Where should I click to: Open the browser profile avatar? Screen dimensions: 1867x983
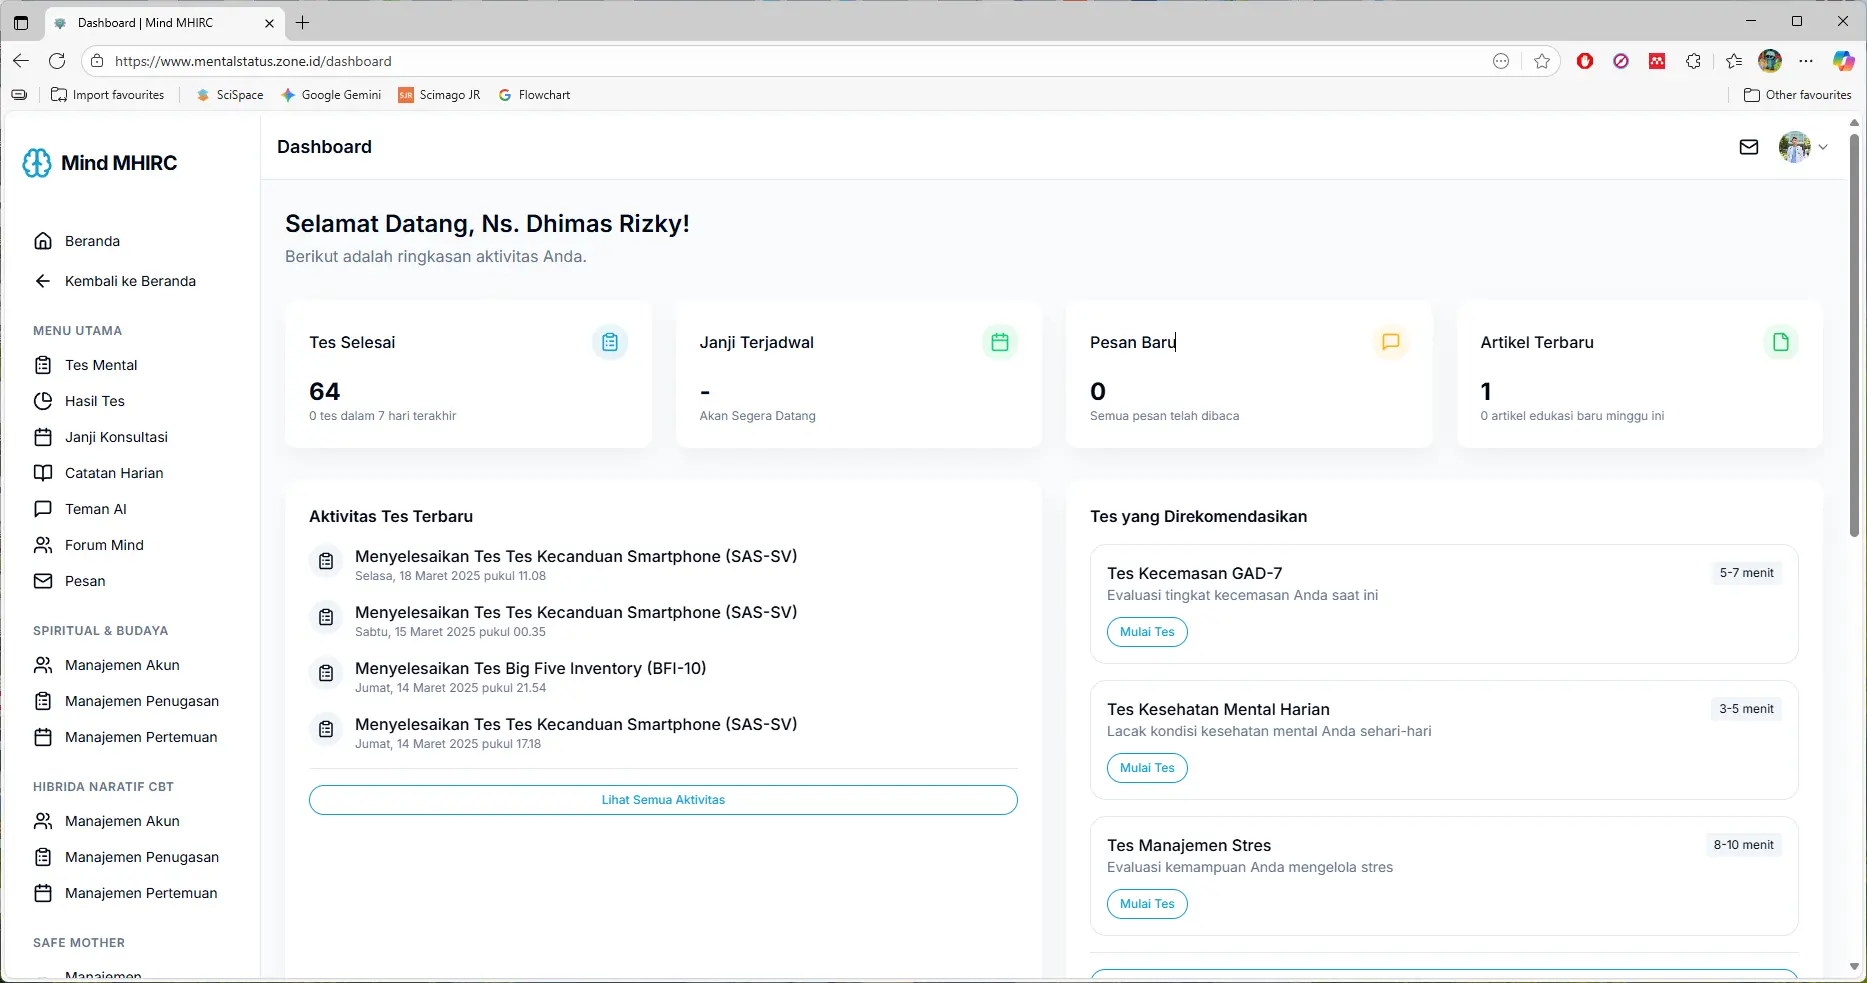coord(1770,61)
